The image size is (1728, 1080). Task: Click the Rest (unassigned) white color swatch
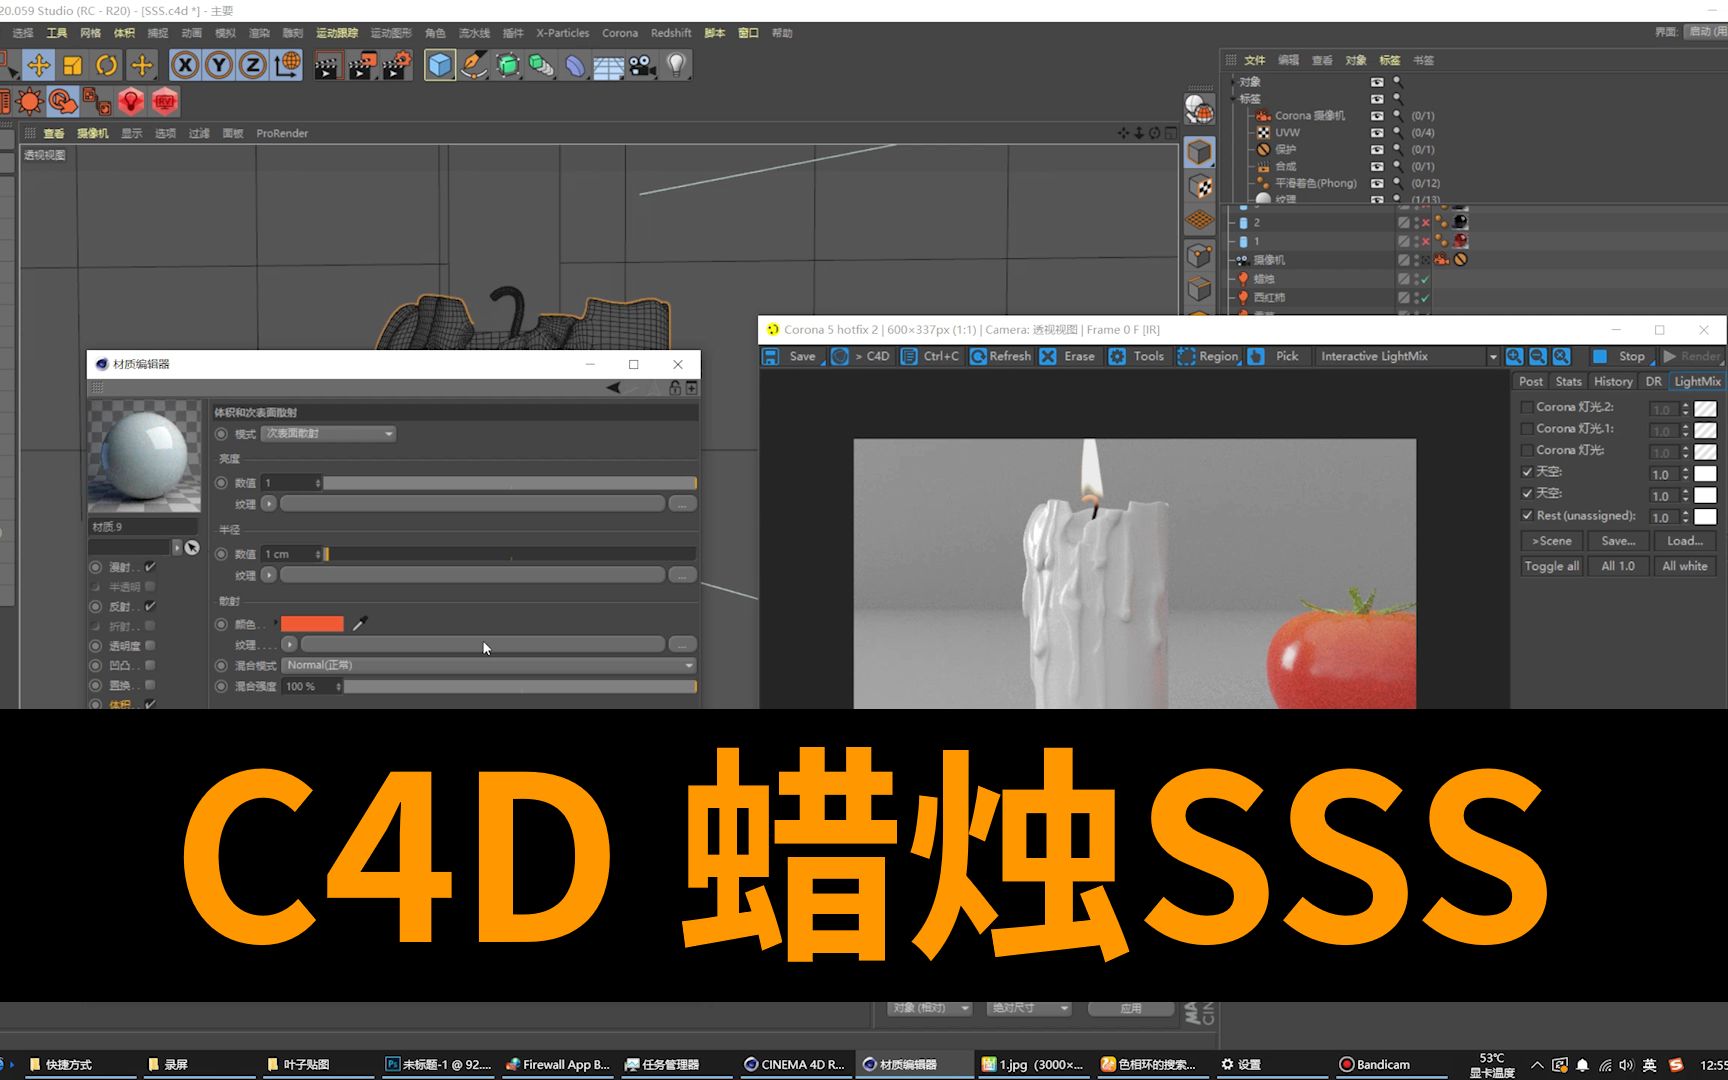click(1705, 516)
